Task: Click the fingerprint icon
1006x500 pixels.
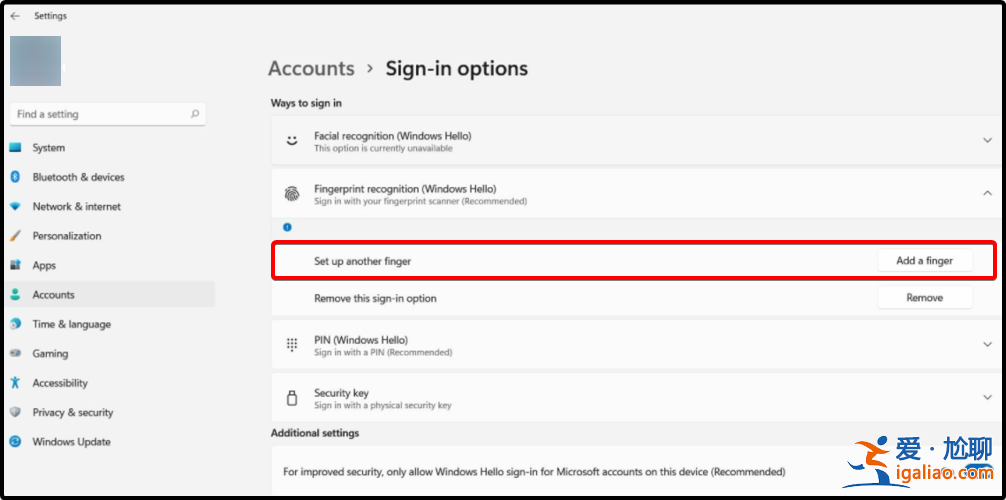Action: pyautogui.click(x=292, y=194)
